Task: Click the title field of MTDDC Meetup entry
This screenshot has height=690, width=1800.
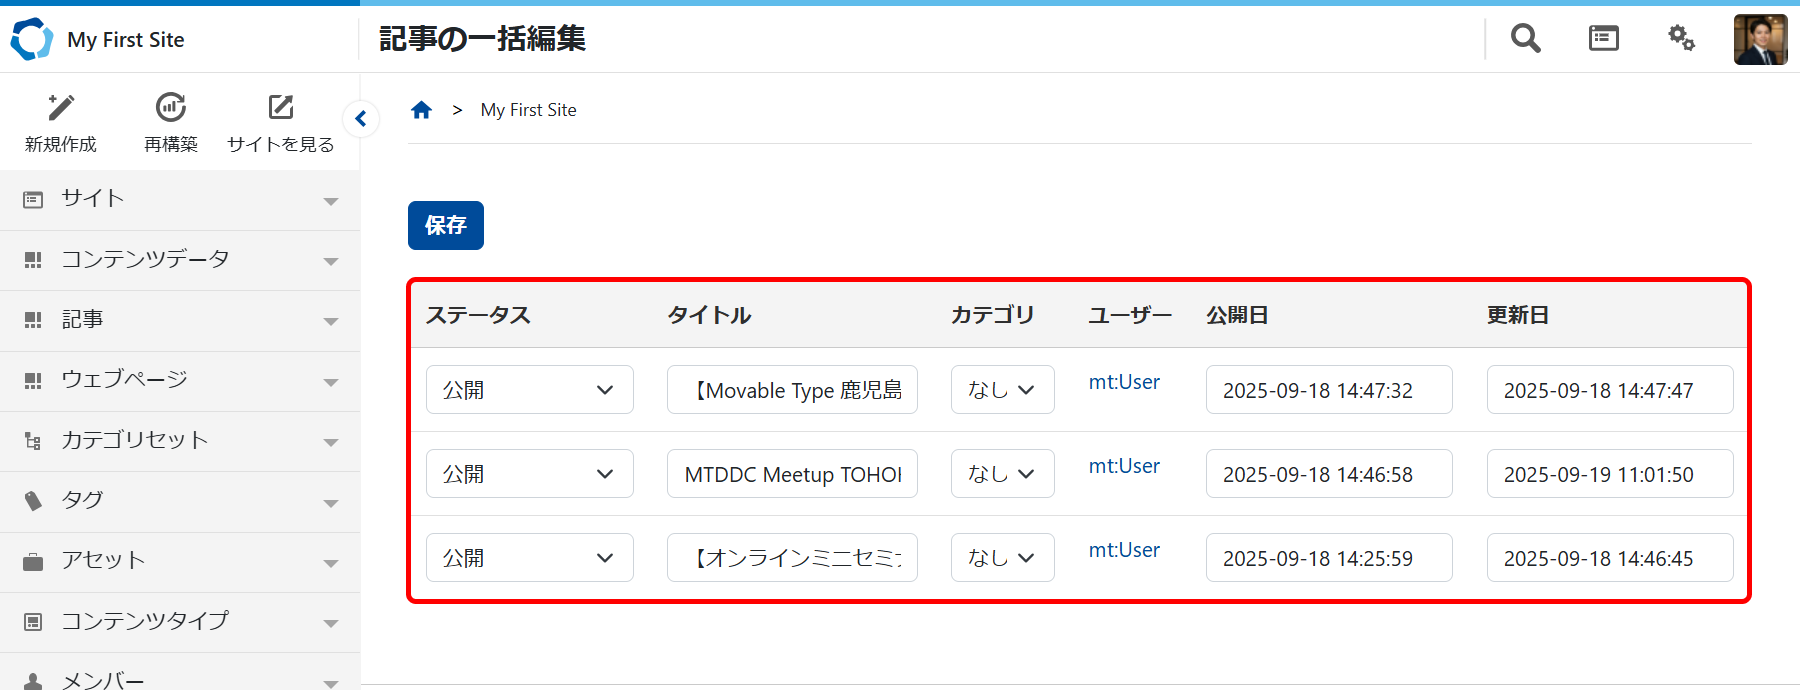Action: tap(792, 474)
